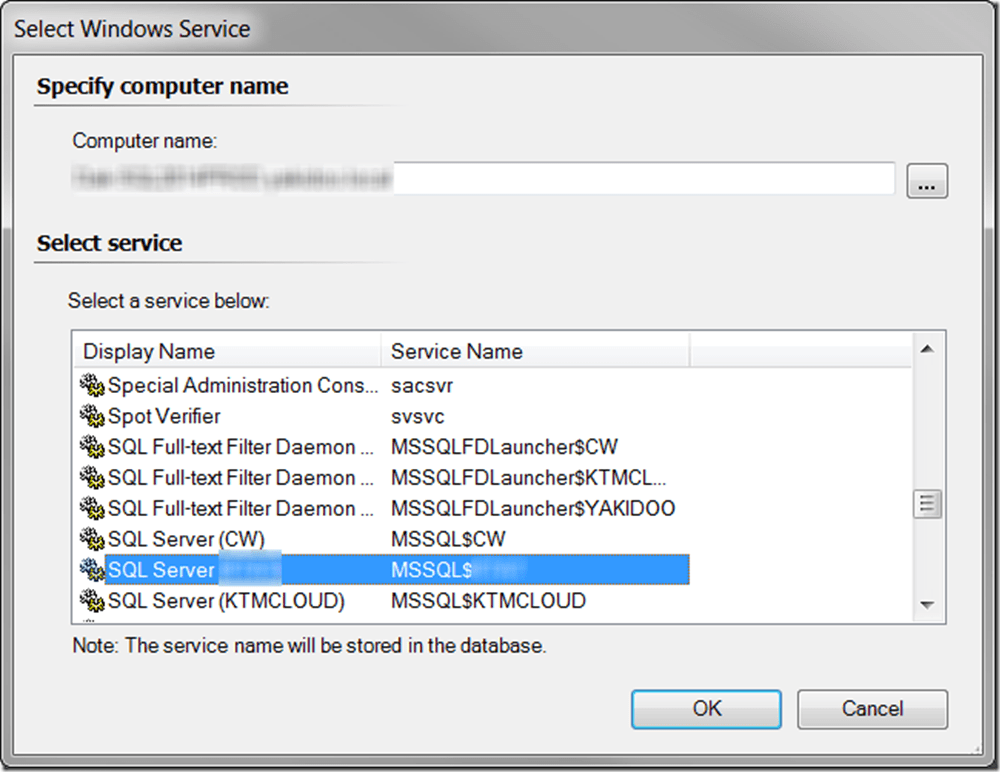
Task: Click the icon of the highlighted SQL Server row
Action: (92, 570)
